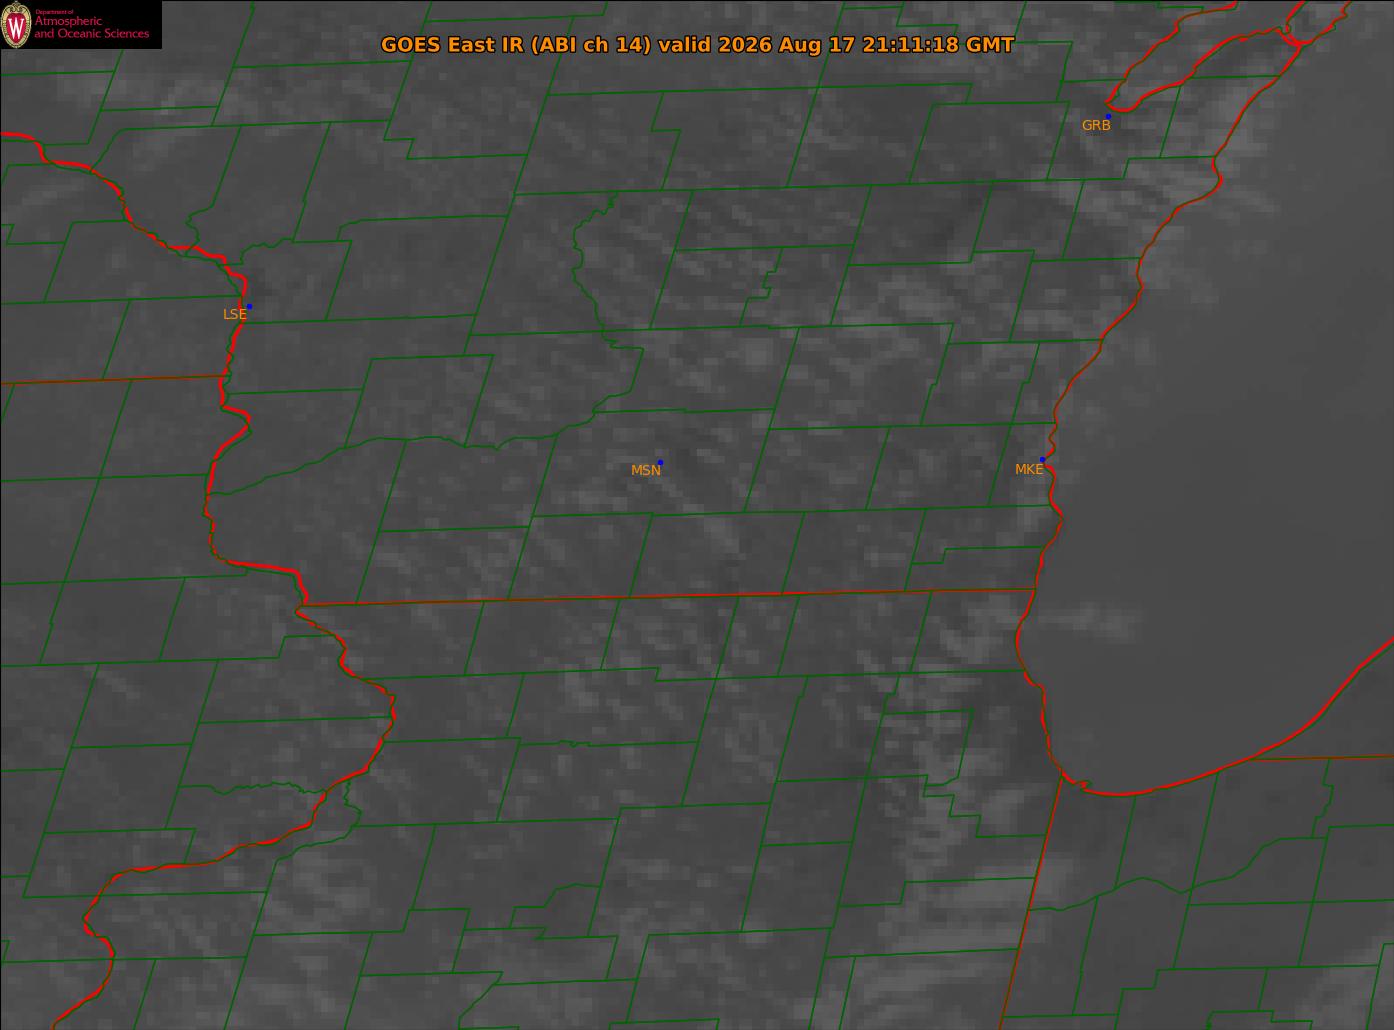The image size is (1394, 1030).
Task: Click the Atmospheric and Oceanic Sciences text
Action: pyautogui.click(x=92, y=27)
